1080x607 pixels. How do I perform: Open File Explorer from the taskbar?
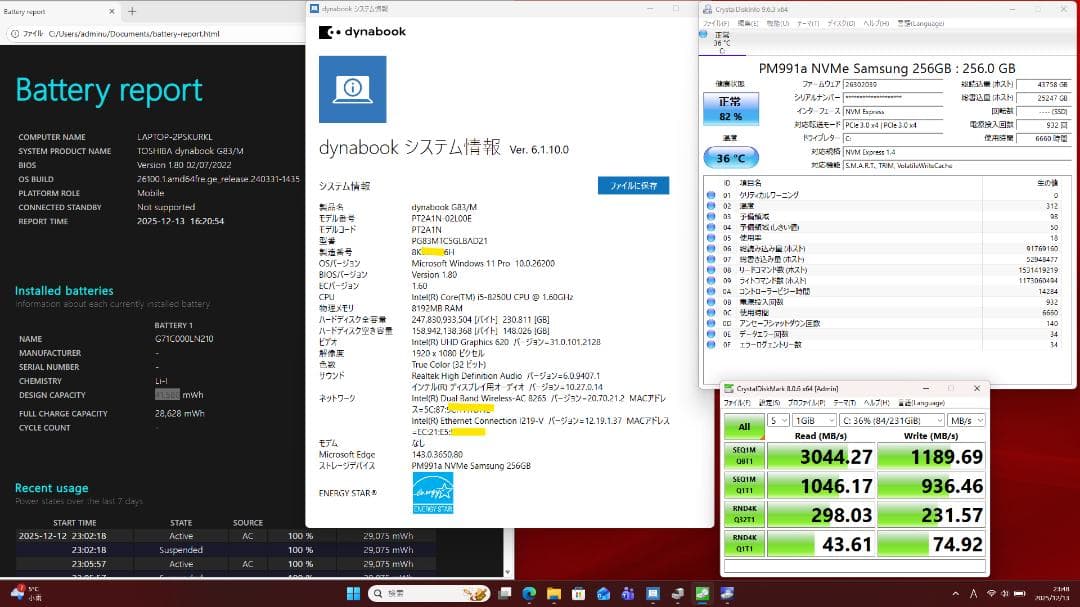coord(554,593)
